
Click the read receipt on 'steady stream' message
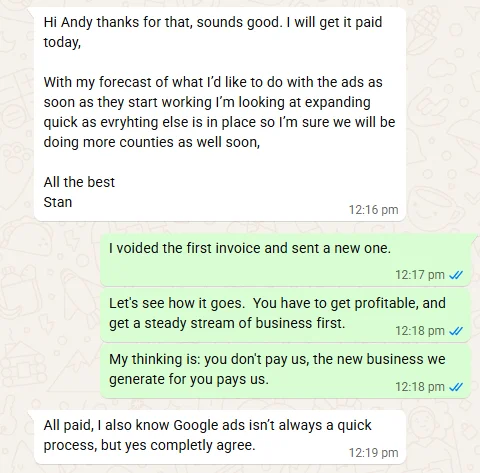tap(456, 331)
